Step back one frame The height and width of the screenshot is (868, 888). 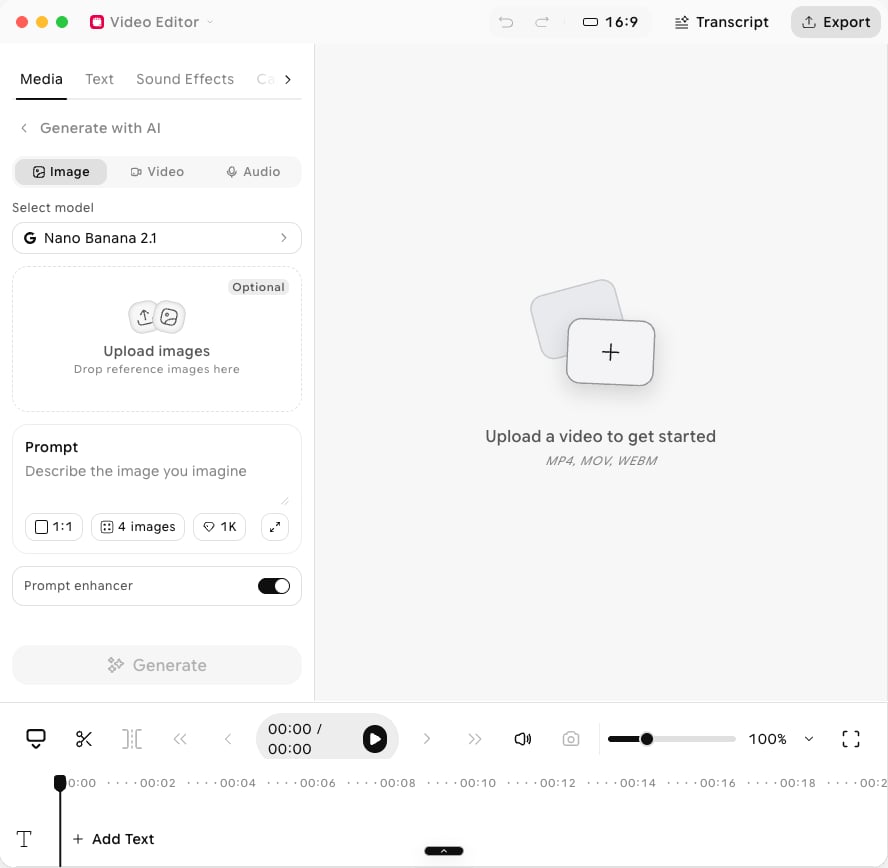[x=228, y=739]
